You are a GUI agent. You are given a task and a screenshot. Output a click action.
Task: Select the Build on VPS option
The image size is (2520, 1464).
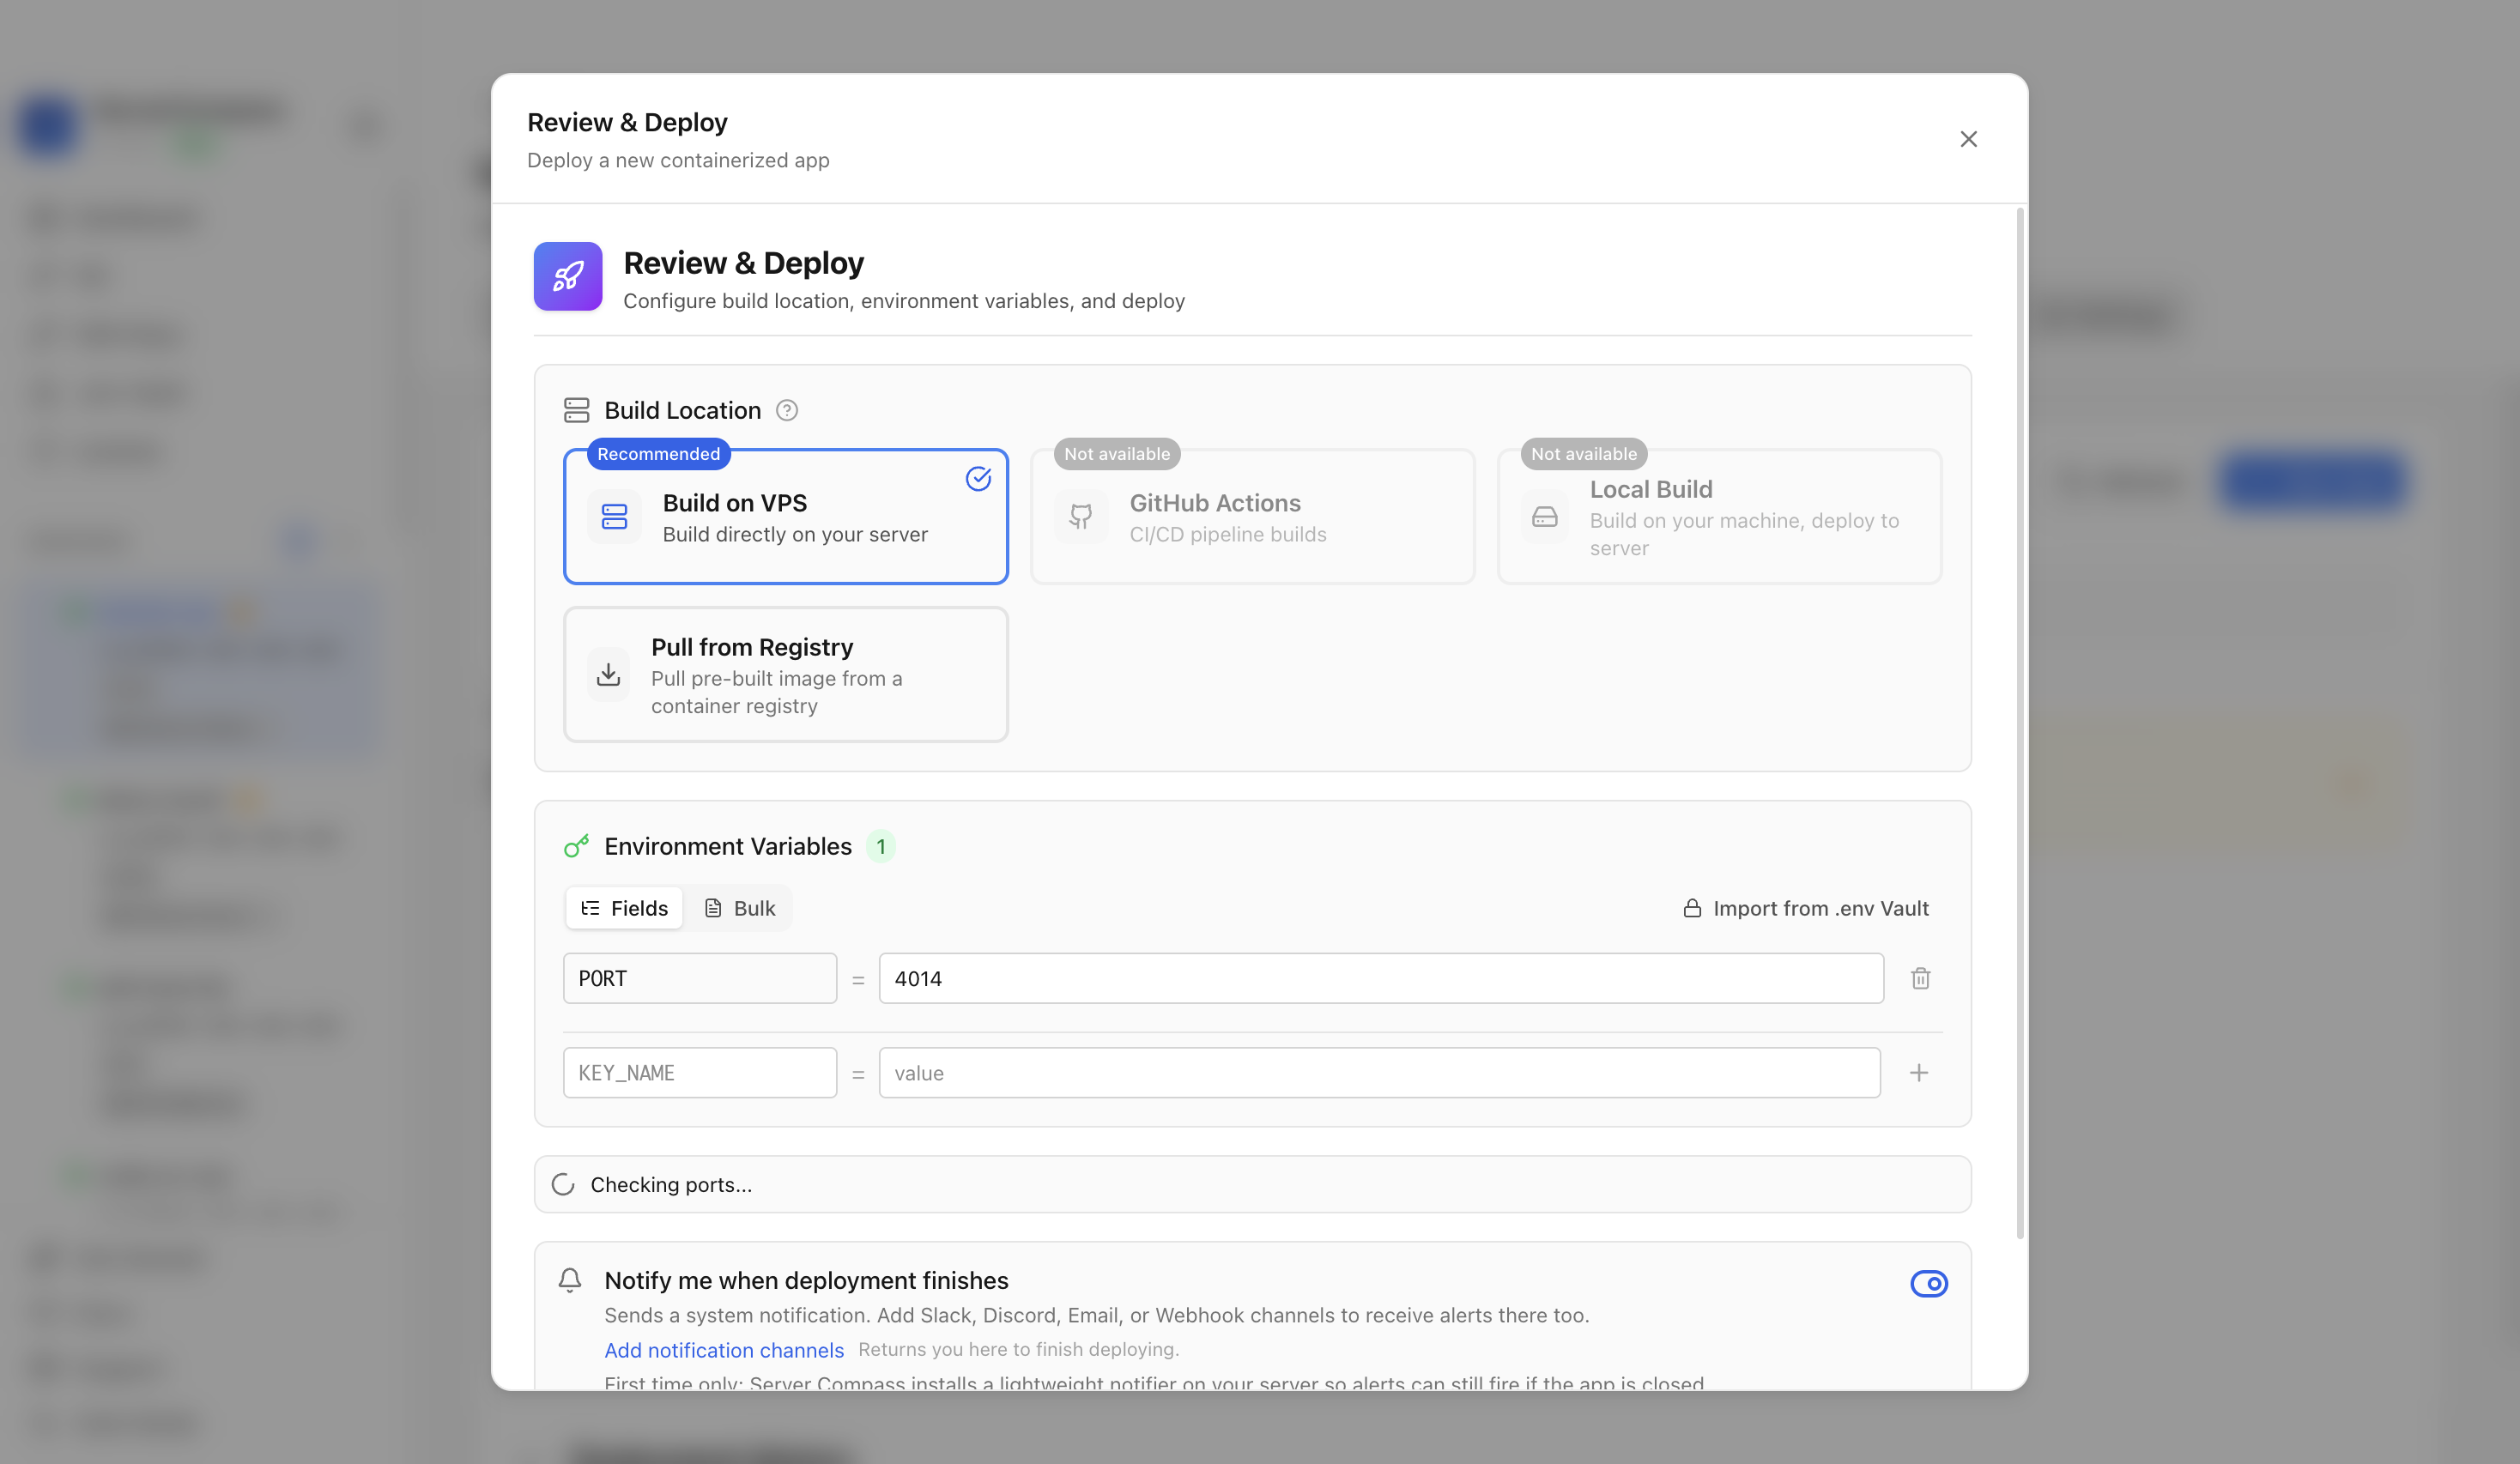tap(786, 517)
